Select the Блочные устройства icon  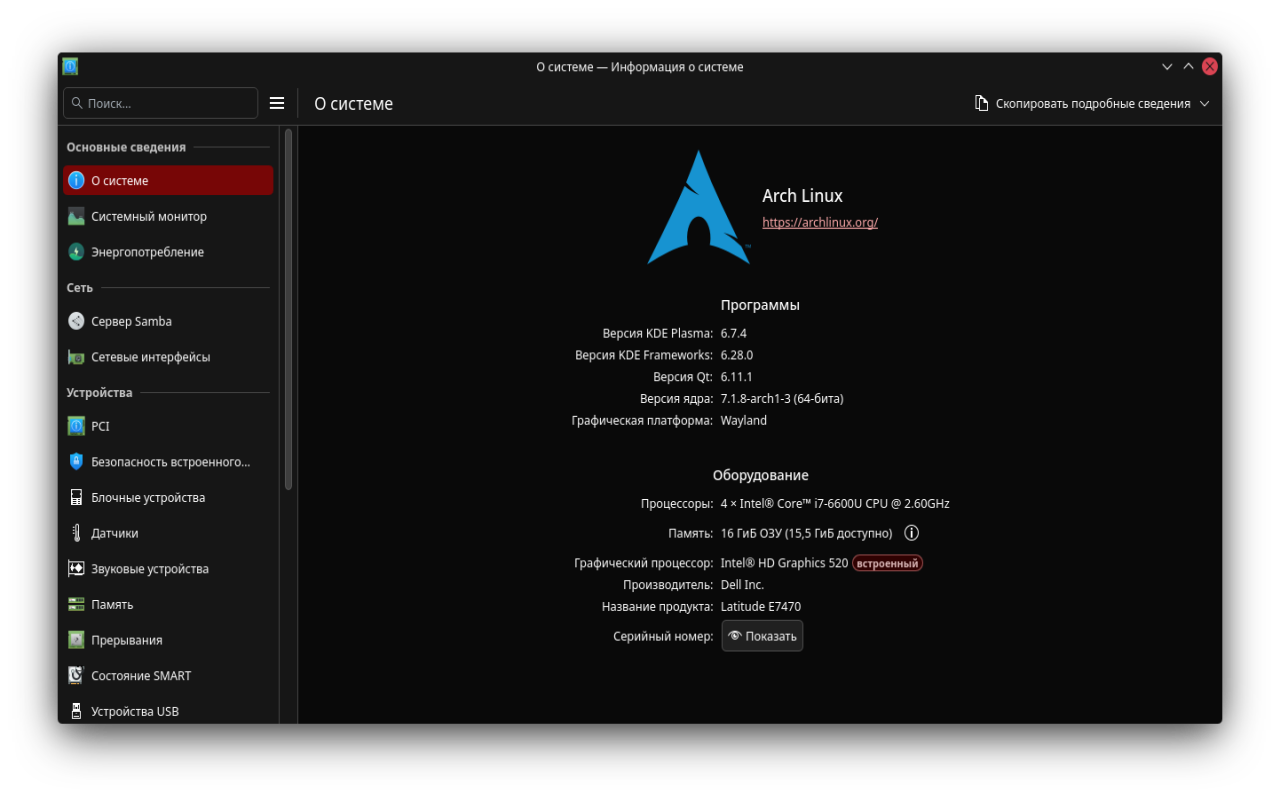[x=76, y=497]
